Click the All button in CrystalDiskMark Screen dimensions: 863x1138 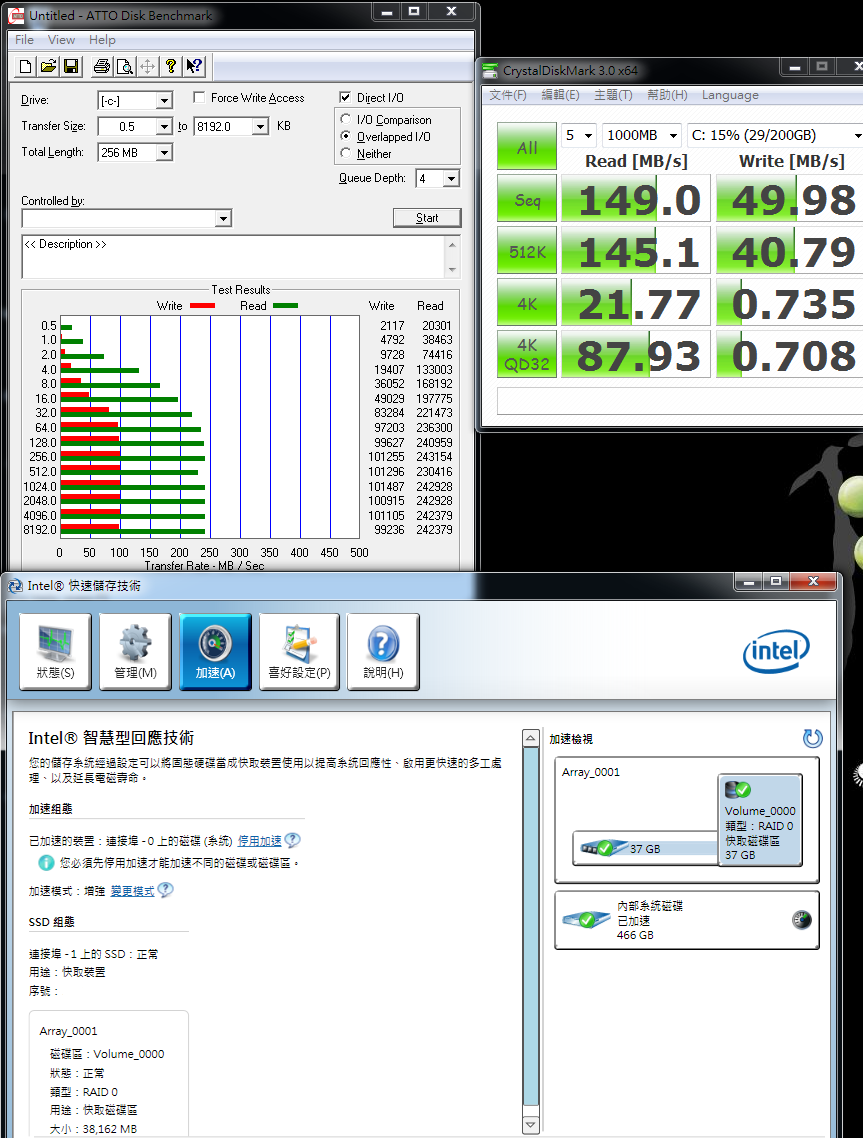point(527,147)
